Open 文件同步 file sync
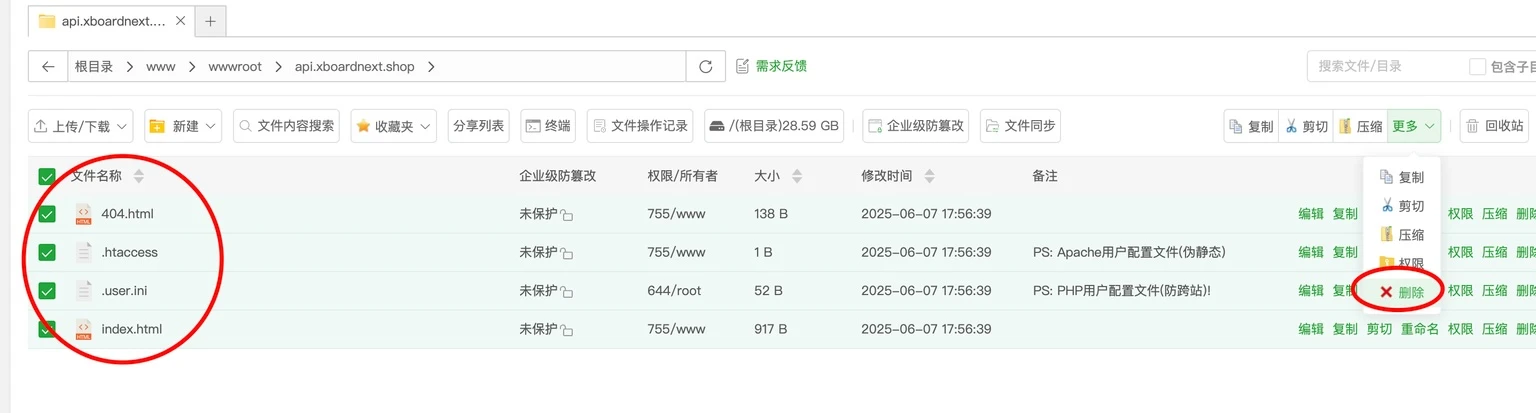Screen dimensions: 1536x413 [1020, 126]
